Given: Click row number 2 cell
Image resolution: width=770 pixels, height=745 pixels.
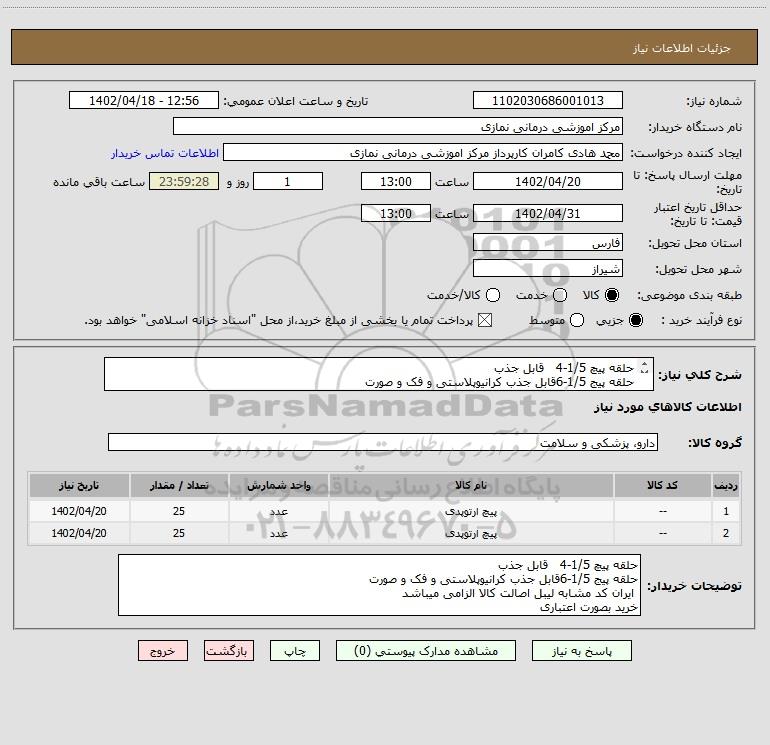Looking at the screenshot, I should [726, 533].
